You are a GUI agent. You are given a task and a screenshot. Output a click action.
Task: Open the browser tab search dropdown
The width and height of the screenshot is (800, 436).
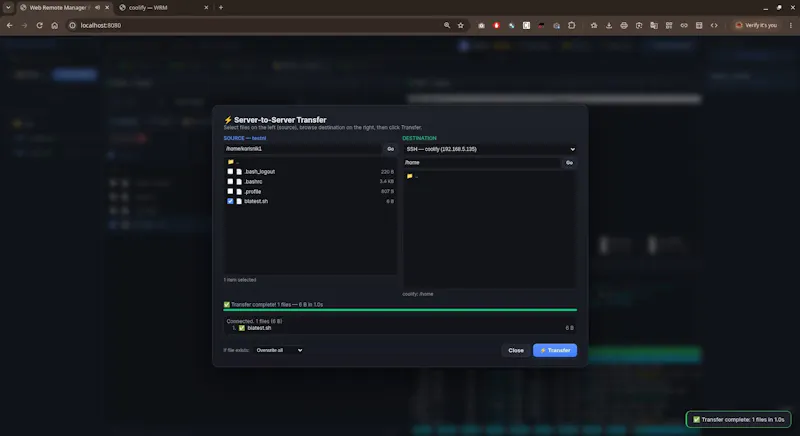point(8,8)
